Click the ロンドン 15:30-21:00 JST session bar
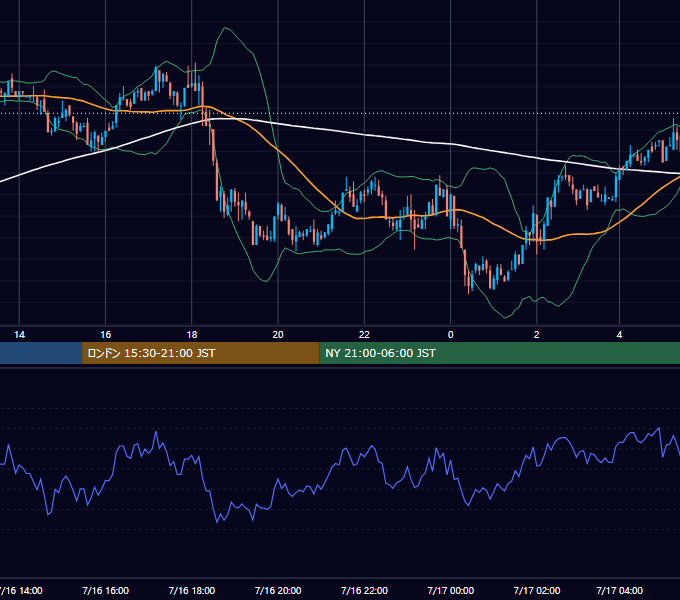The image size is (680, 600). [x=200, y=353]
